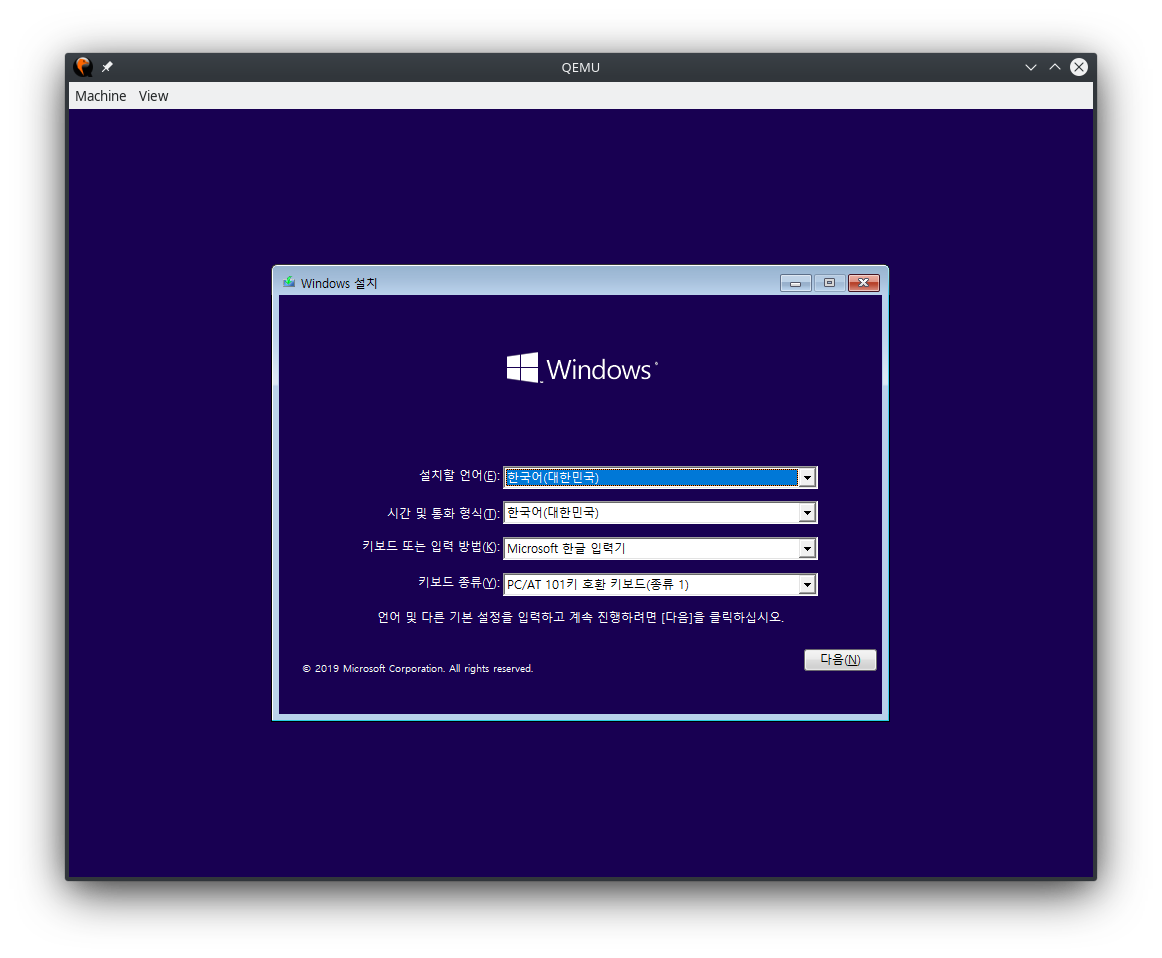Click the 시간 및 통화 형식(T) label
This screenshot has width=1162, height=958.
444,513
